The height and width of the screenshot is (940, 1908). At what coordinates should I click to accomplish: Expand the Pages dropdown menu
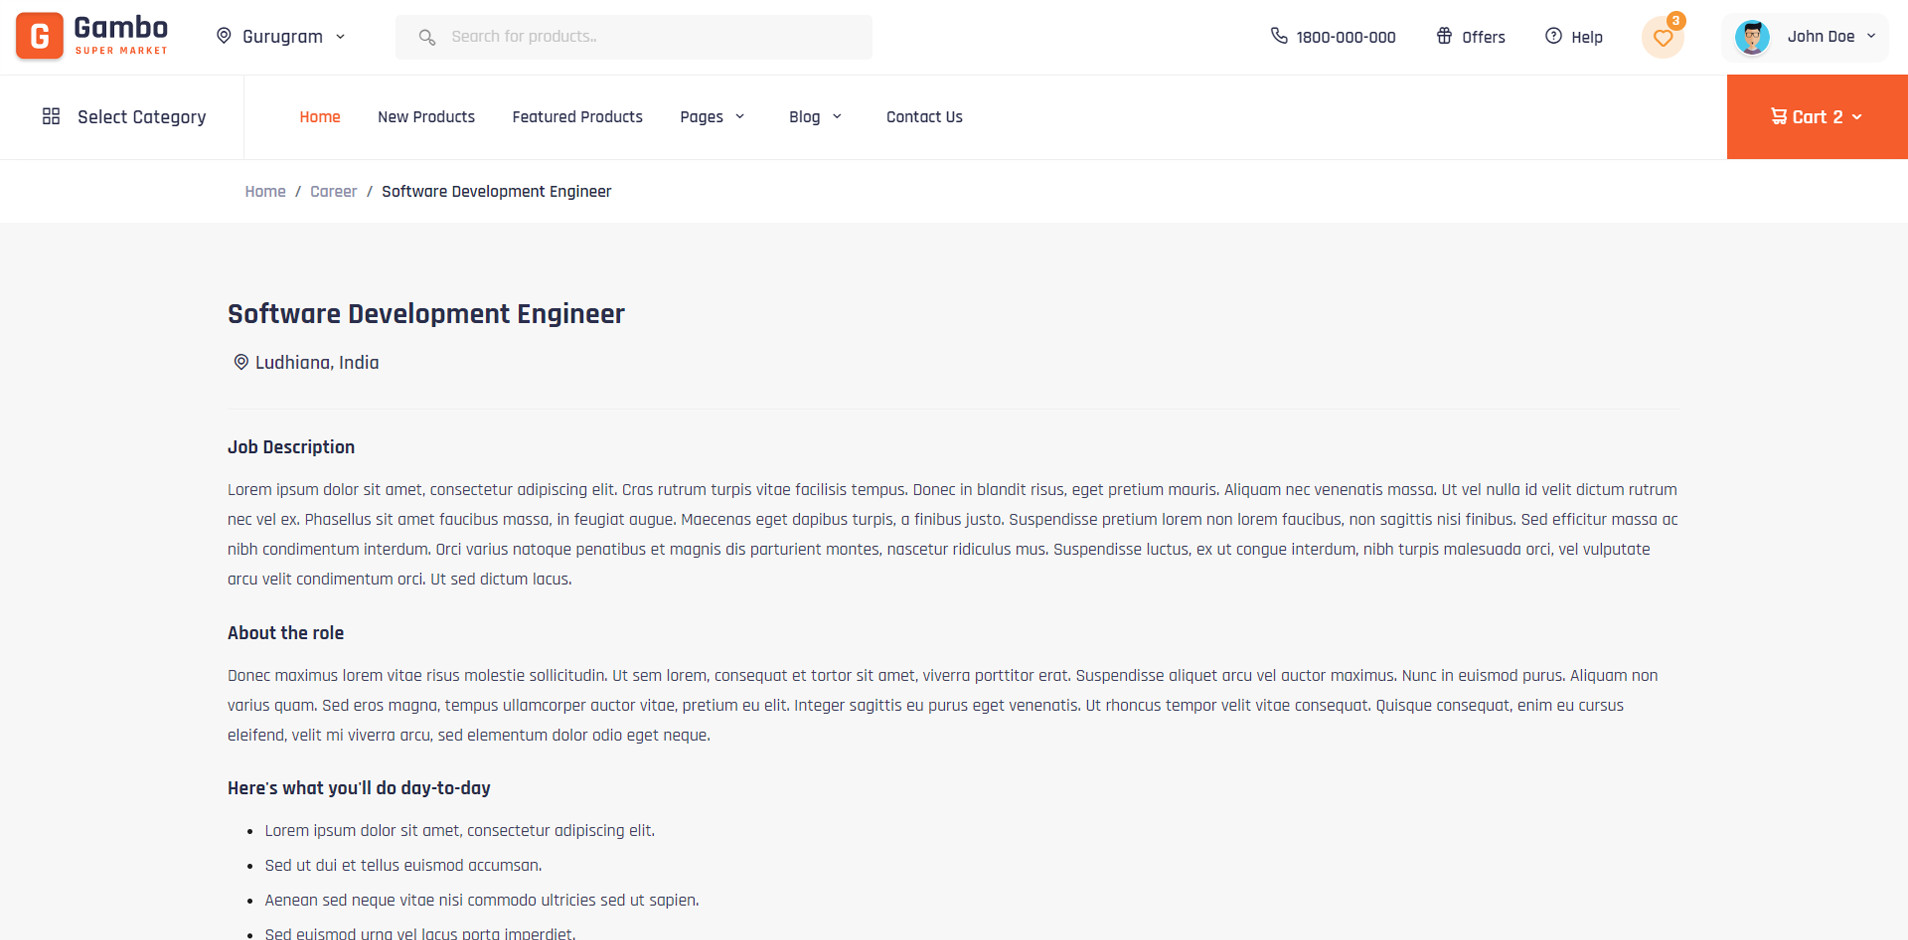coord(712,117)
